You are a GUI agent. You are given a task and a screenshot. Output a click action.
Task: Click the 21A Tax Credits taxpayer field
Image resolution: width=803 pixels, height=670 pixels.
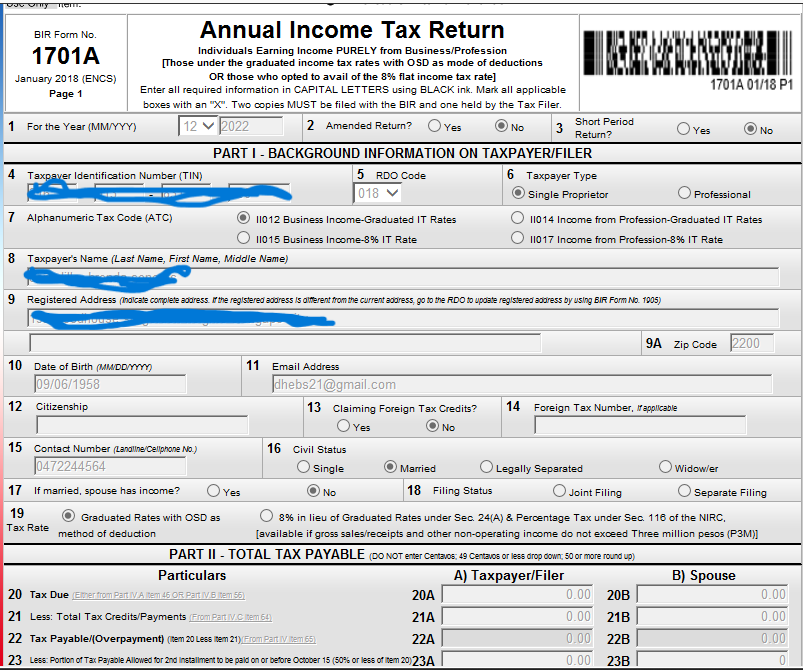(x=517, y=616)
